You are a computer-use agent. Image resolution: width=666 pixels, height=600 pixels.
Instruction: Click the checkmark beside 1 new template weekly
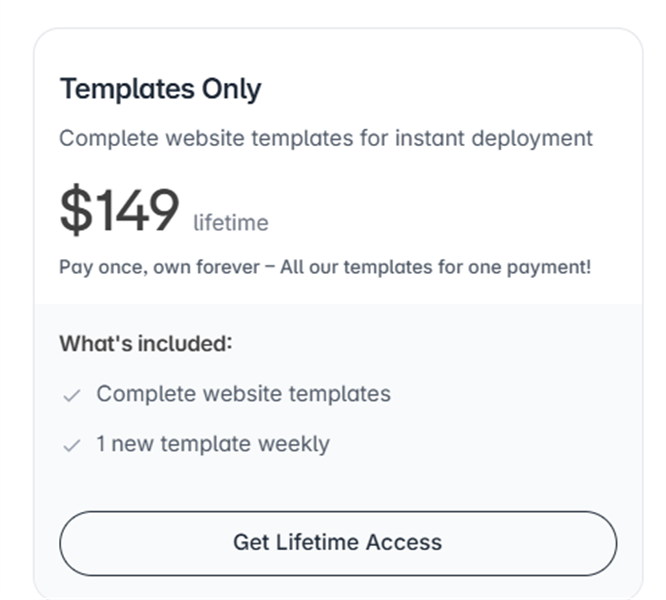(x=71, y=446)
